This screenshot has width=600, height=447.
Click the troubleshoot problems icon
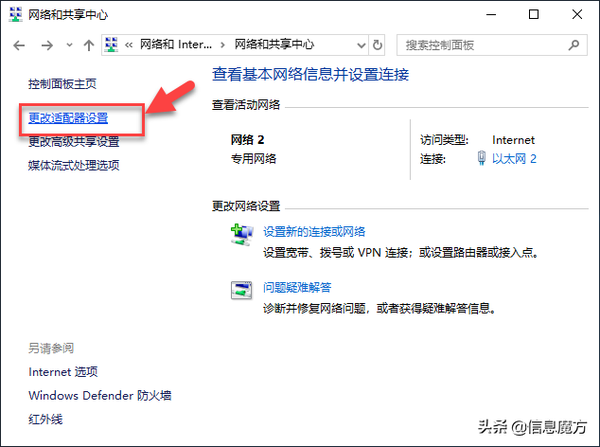click(x=241, y=290)
